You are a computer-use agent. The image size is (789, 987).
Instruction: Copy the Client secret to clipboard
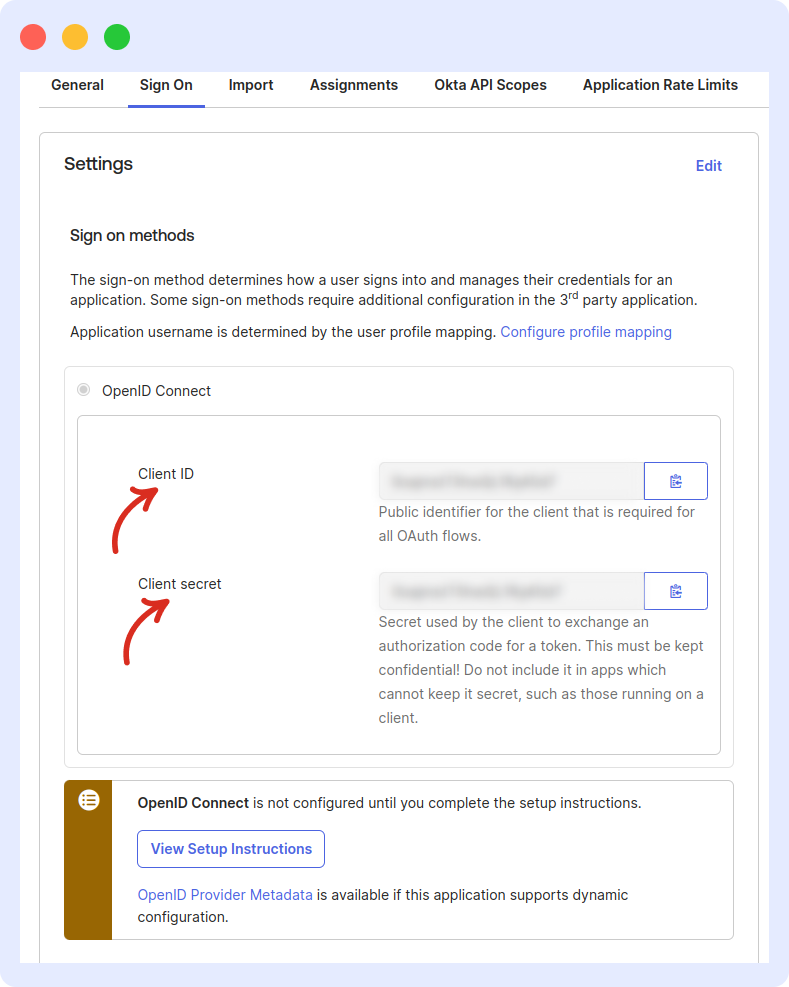point(675,591)
